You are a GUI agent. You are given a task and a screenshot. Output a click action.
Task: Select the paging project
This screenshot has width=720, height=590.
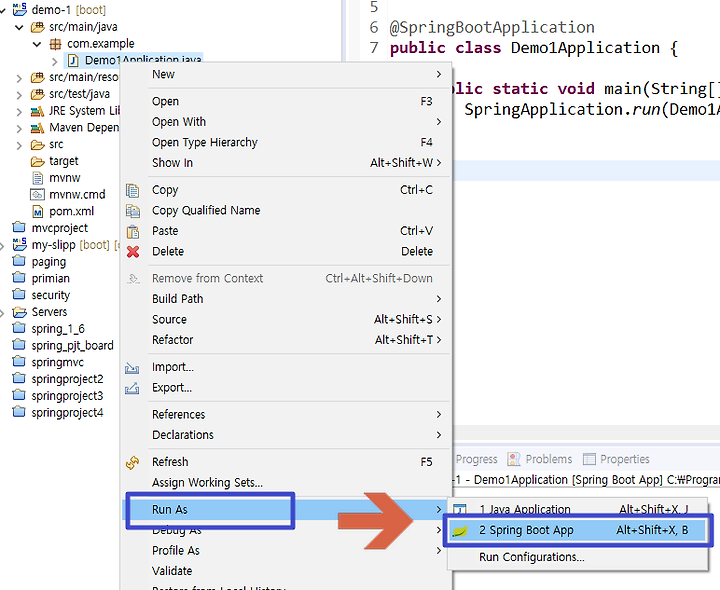(x=48, y=262)
